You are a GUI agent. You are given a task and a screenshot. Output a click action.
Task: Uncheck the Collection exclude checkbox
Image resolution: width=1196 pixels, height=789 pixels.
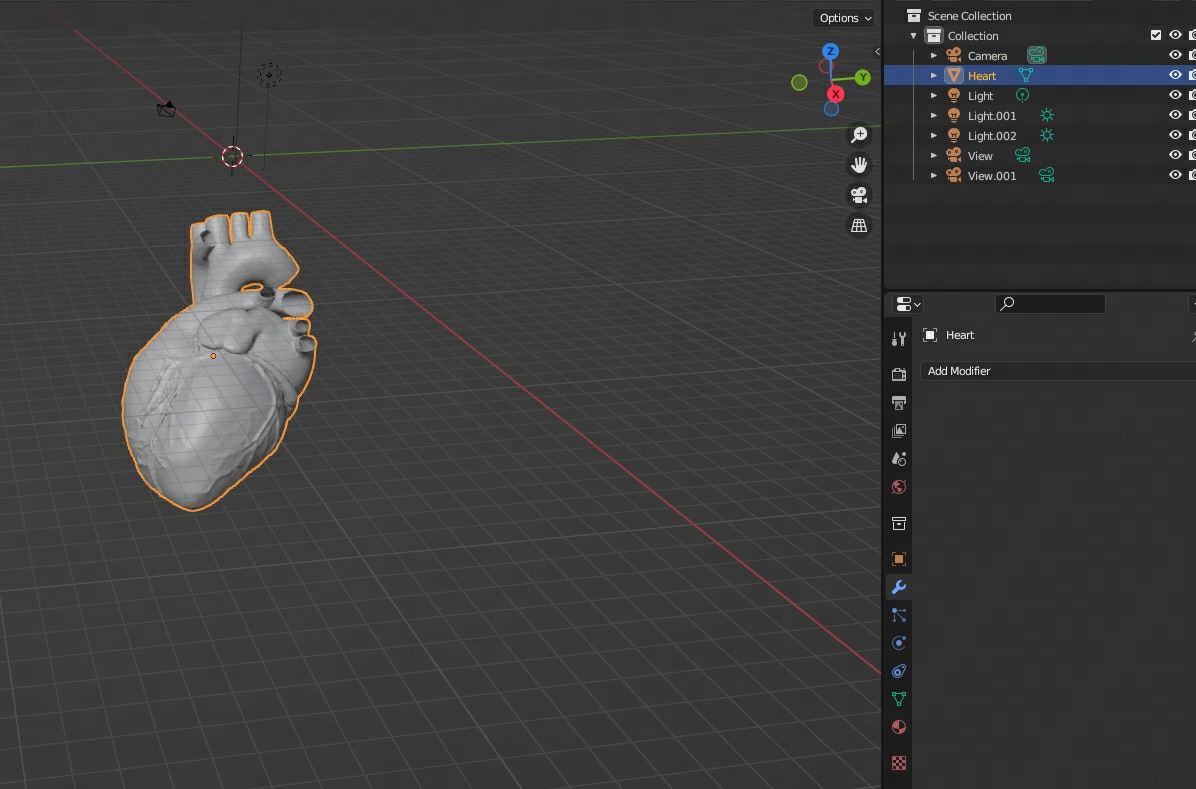[x=1156, y=35]
